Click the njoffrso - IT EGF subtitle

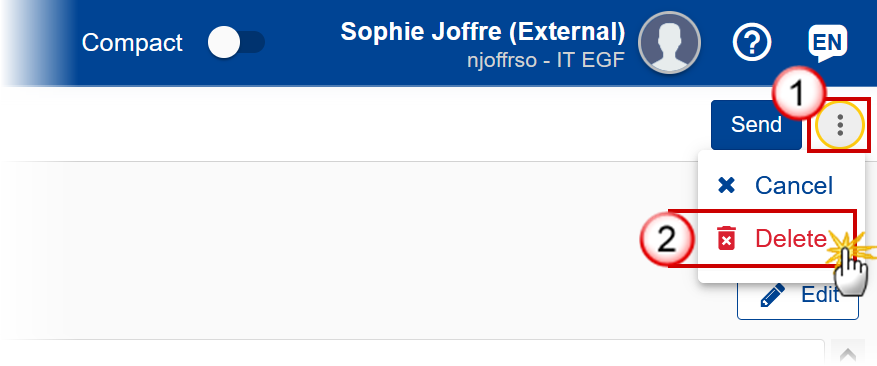[x=545, y=60]
